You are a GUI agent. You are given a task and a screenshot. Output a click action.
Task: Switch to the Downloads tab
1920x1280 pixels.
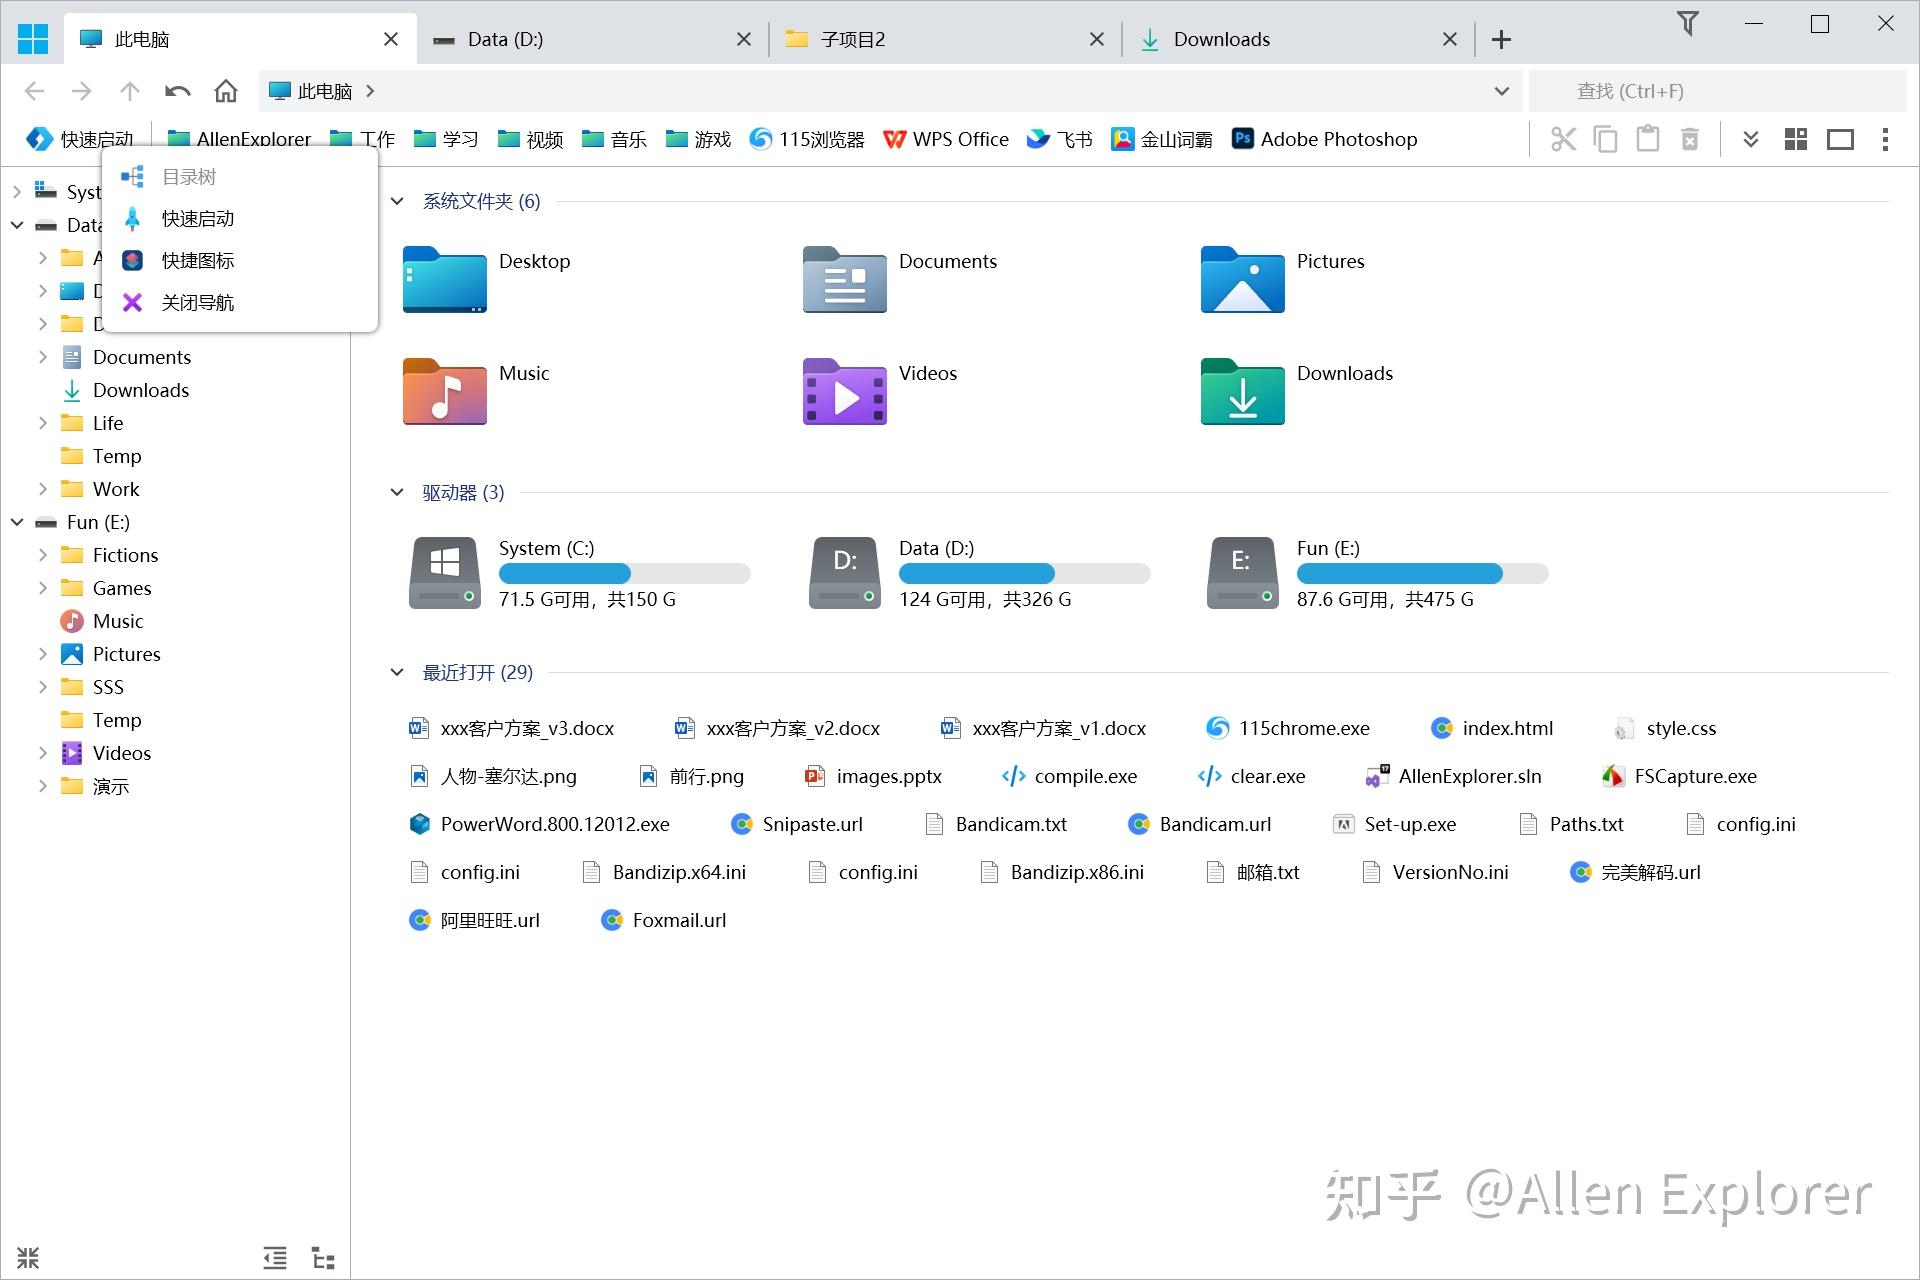pos(1220,39)
